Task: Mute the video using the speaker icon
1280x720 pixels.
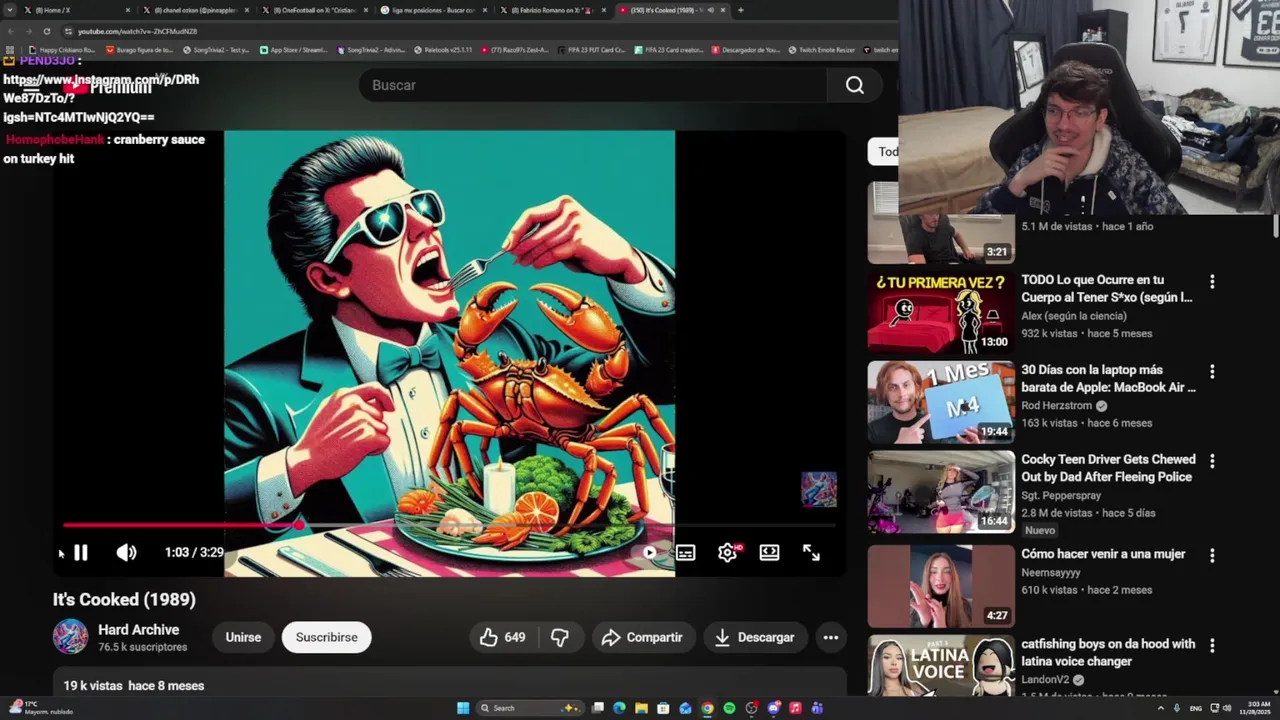Action: click(x=126, y=552)
